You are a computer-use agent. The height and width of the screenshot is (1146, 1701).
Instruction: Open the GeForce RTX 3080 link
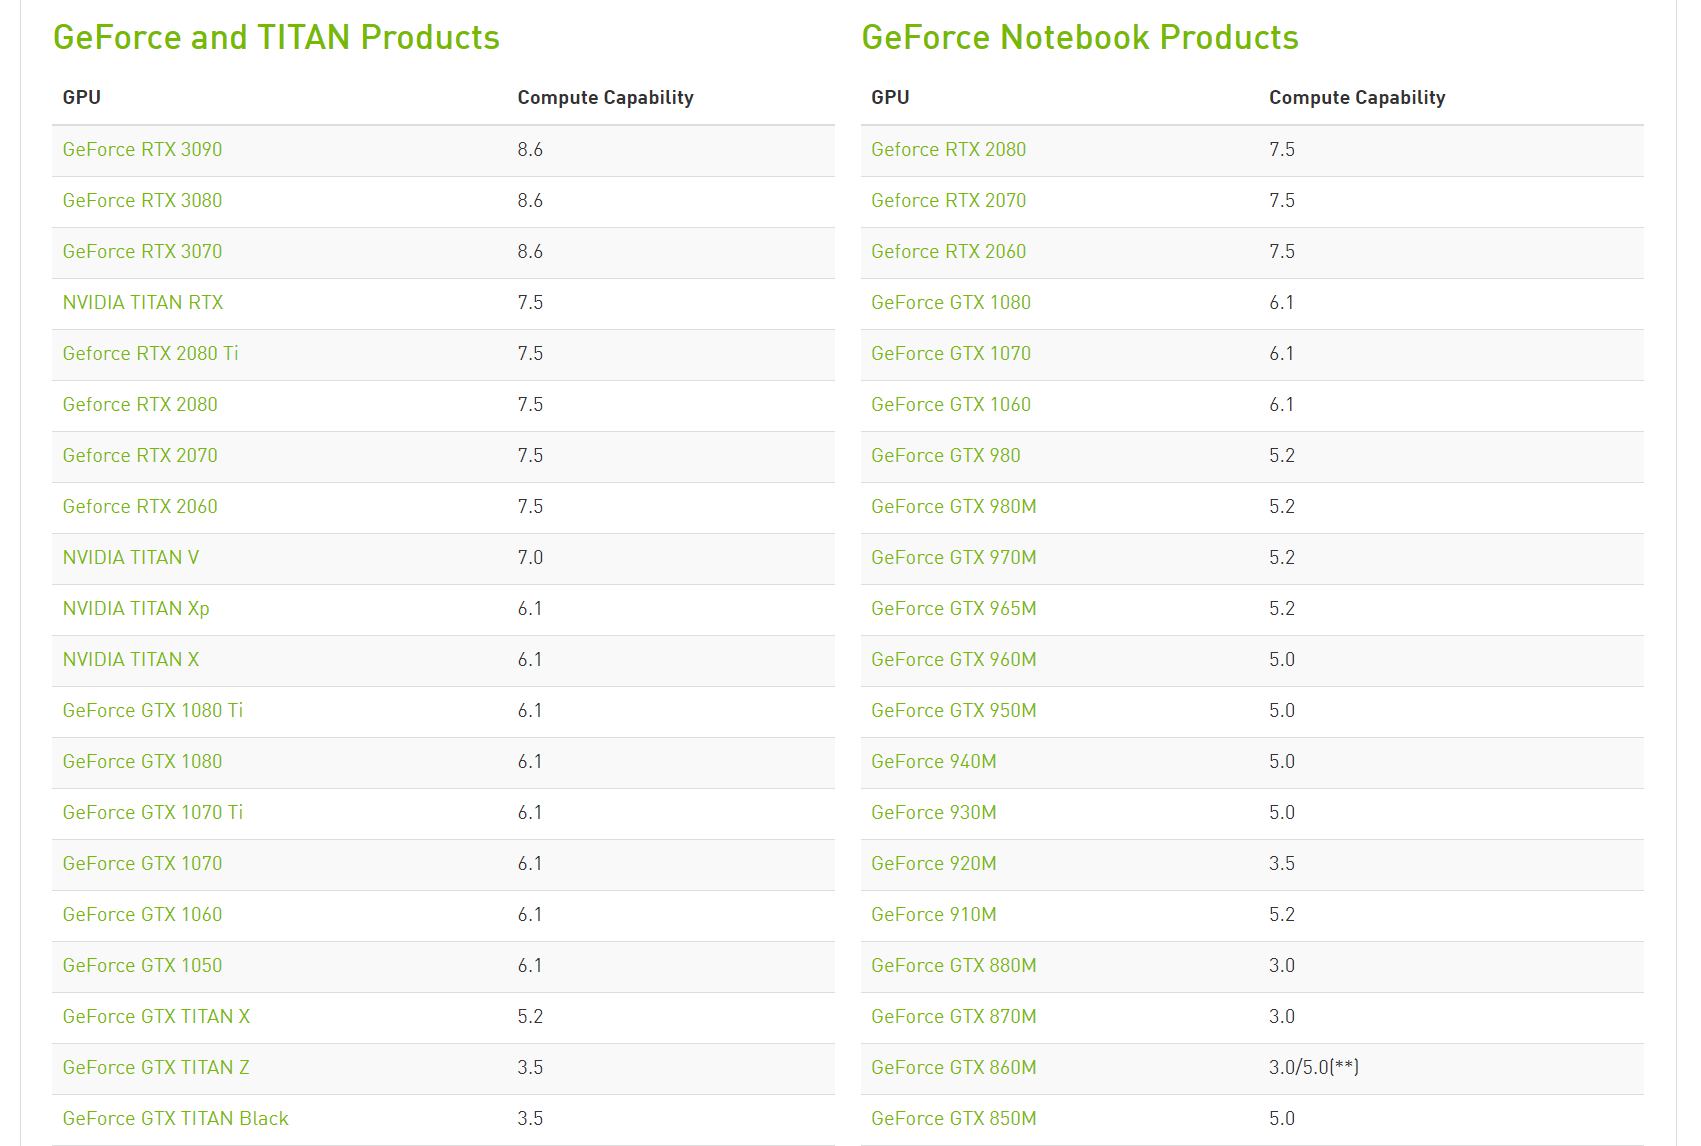[x=142, y=201]
